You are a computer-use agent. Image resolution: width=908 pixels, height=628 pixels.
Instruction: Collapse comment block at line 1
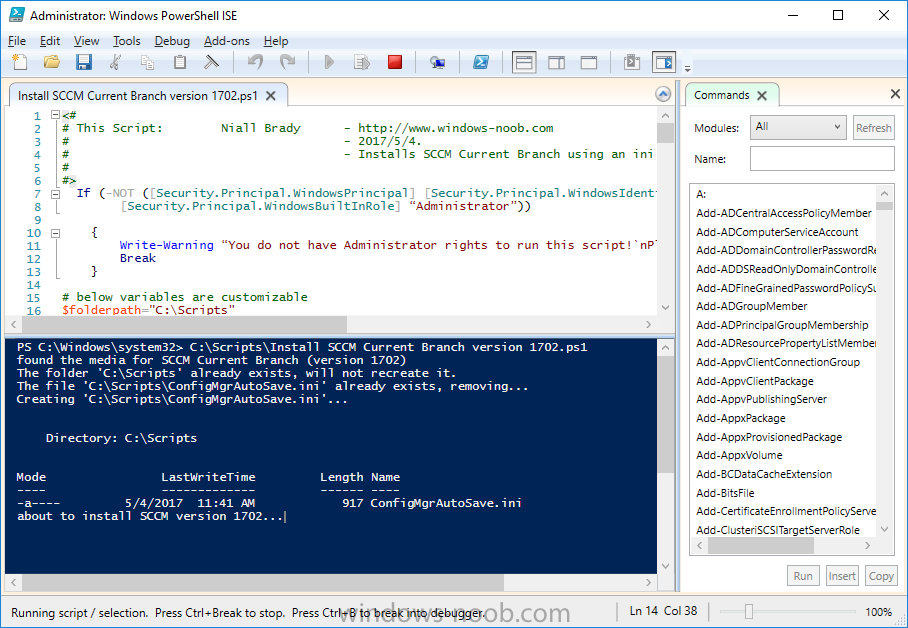pos(56,115)
